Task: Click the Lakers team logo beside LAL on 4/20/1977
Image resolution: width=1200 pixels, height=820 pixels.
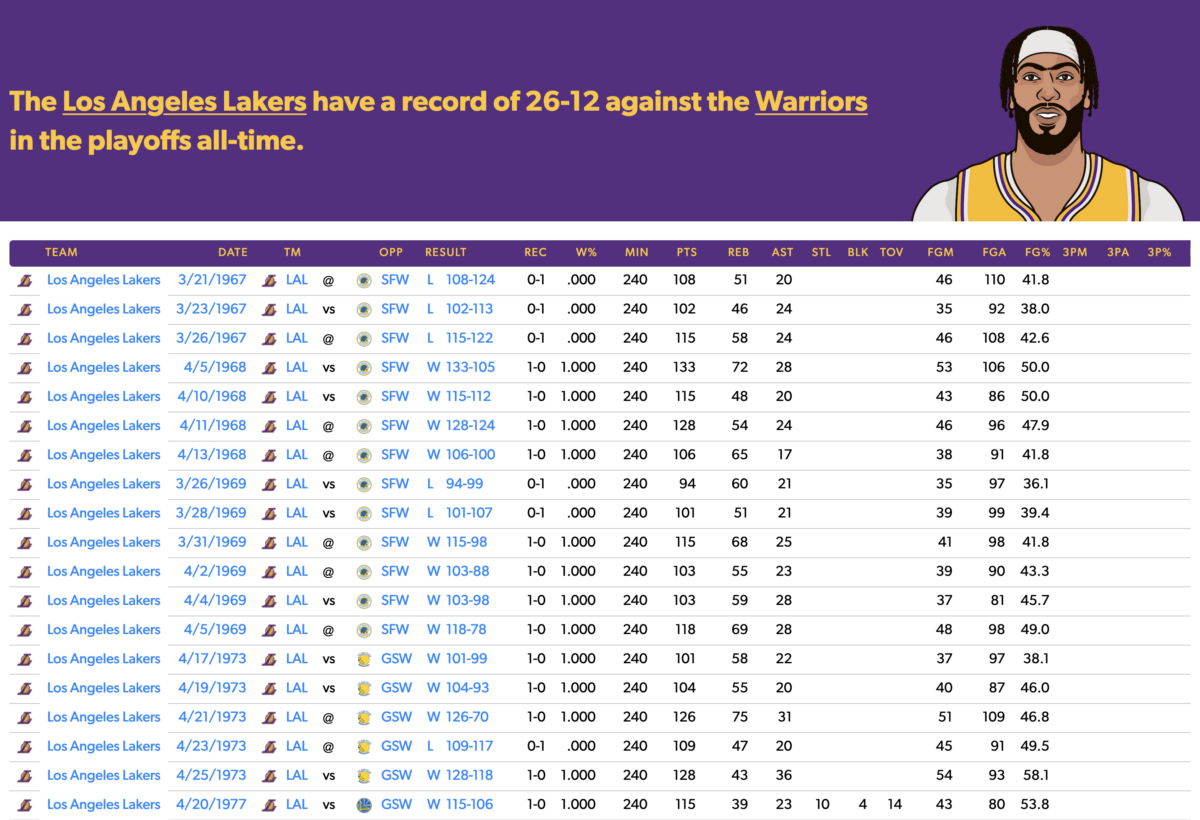Action: click(x=269, y=805)
